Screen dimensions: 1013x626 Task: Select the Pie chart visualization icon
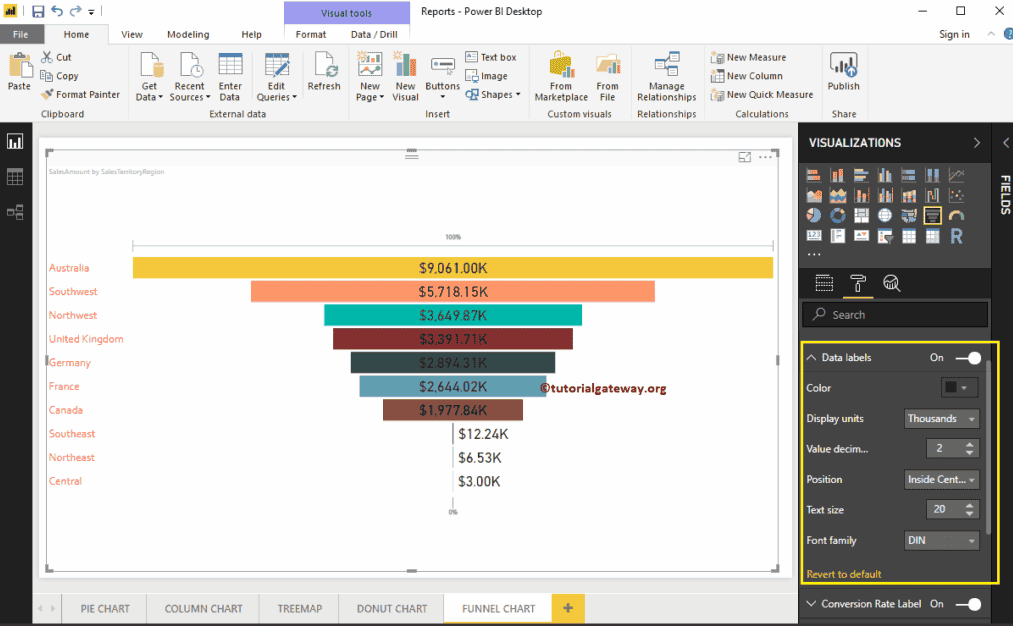[x=814, y=214]
